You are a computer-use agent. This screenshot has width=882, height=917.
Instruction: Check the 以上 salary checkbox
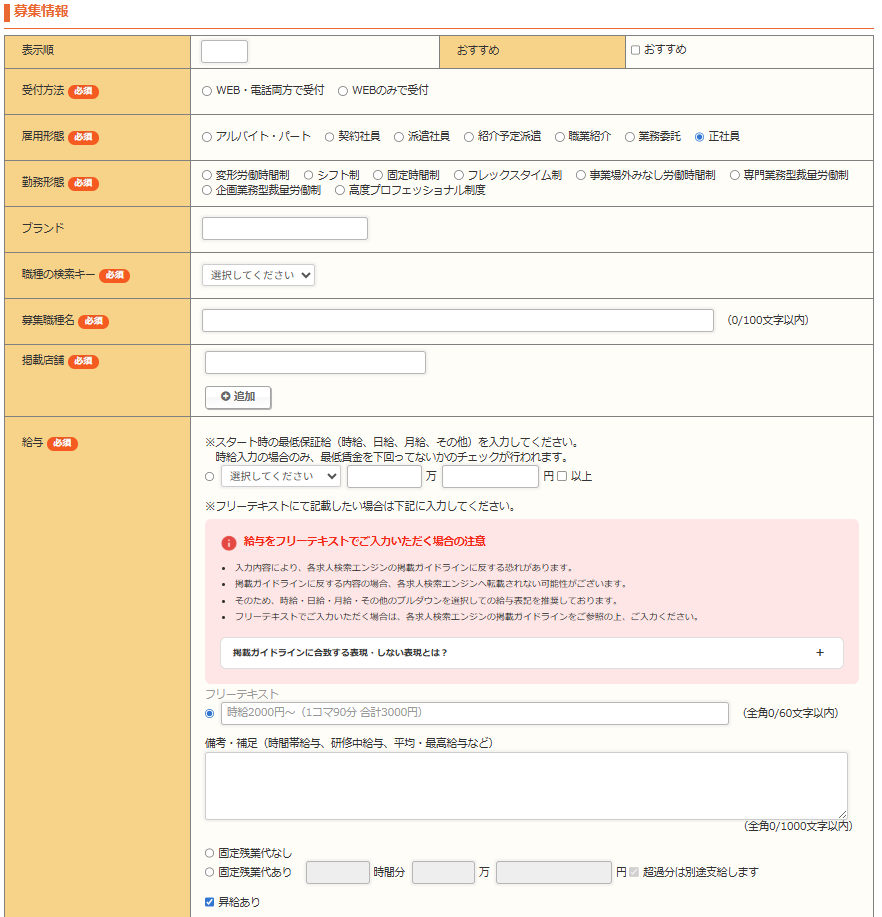pyautogui.click(x=562, y=476)
